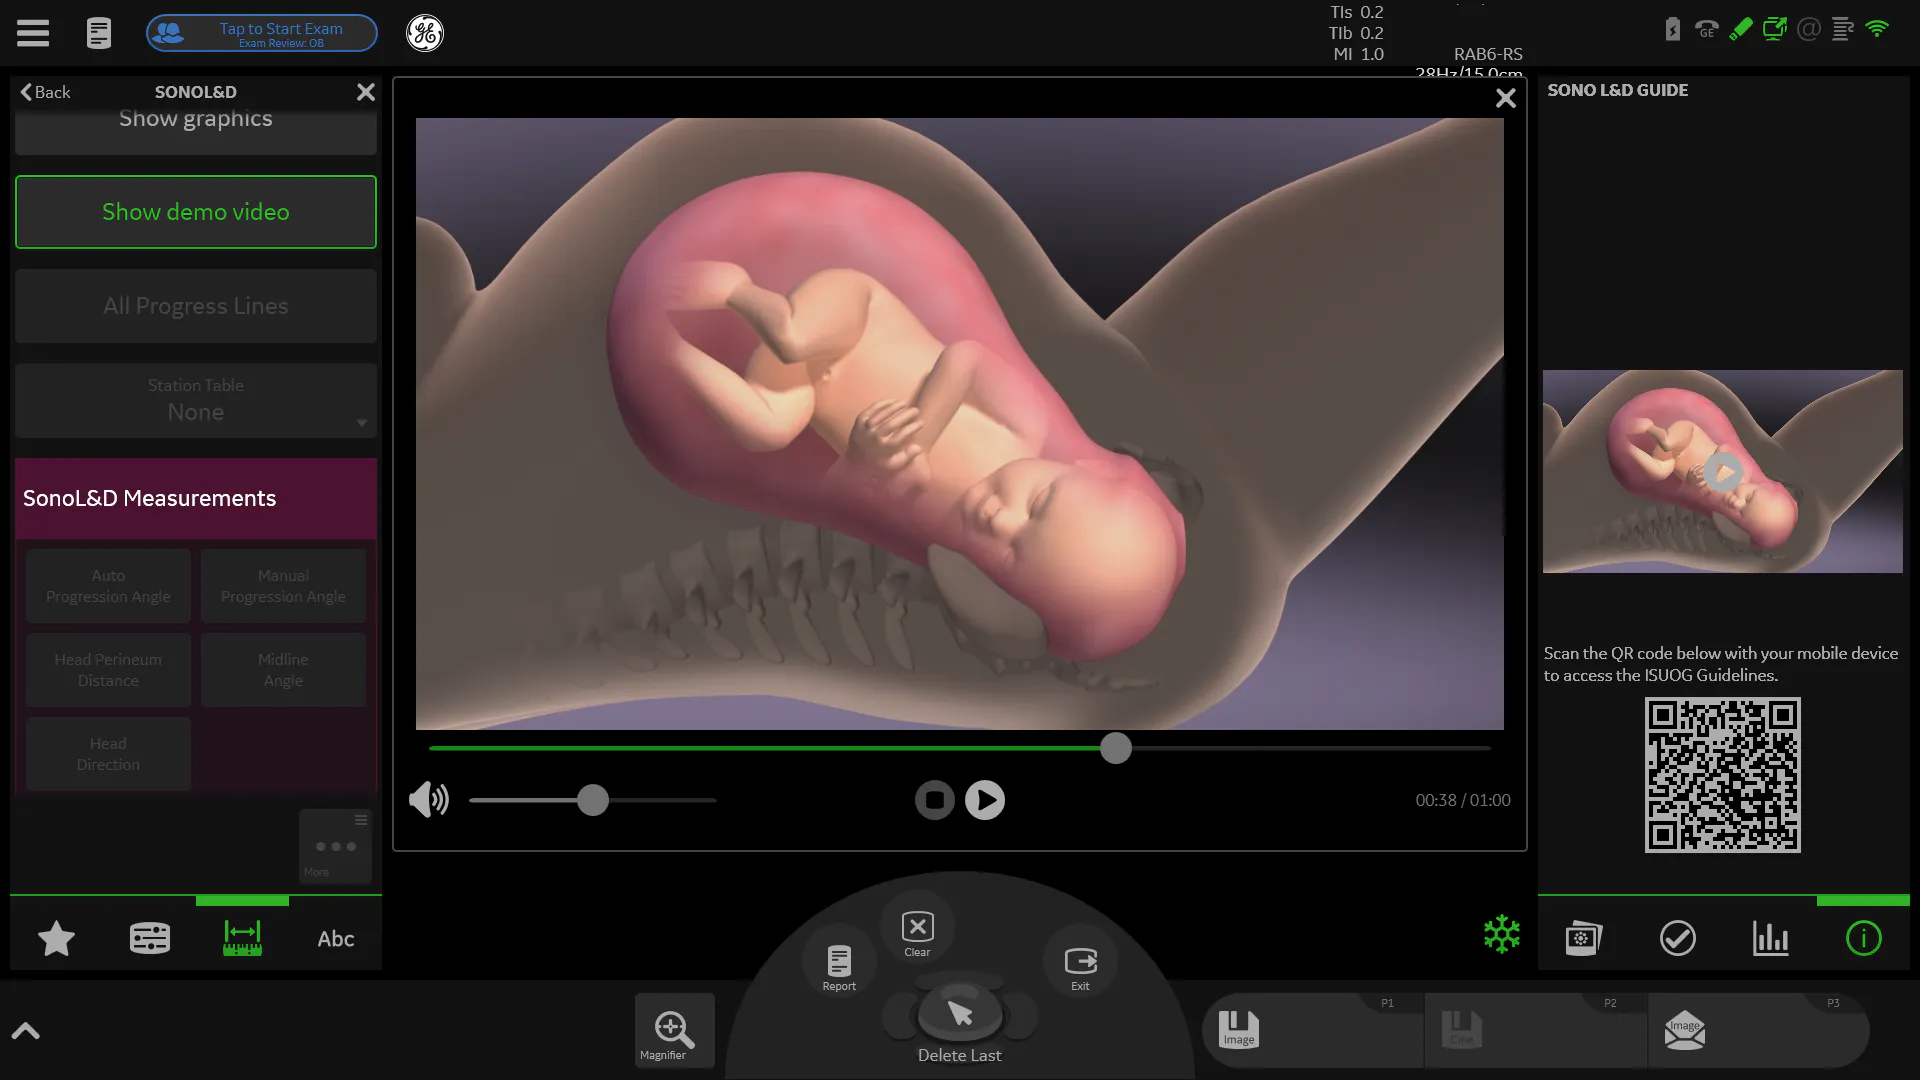Image resolution: width=1920 pixels, height=1080 pixels.
Task: Stop the demo video
Action: click(935, 800)
